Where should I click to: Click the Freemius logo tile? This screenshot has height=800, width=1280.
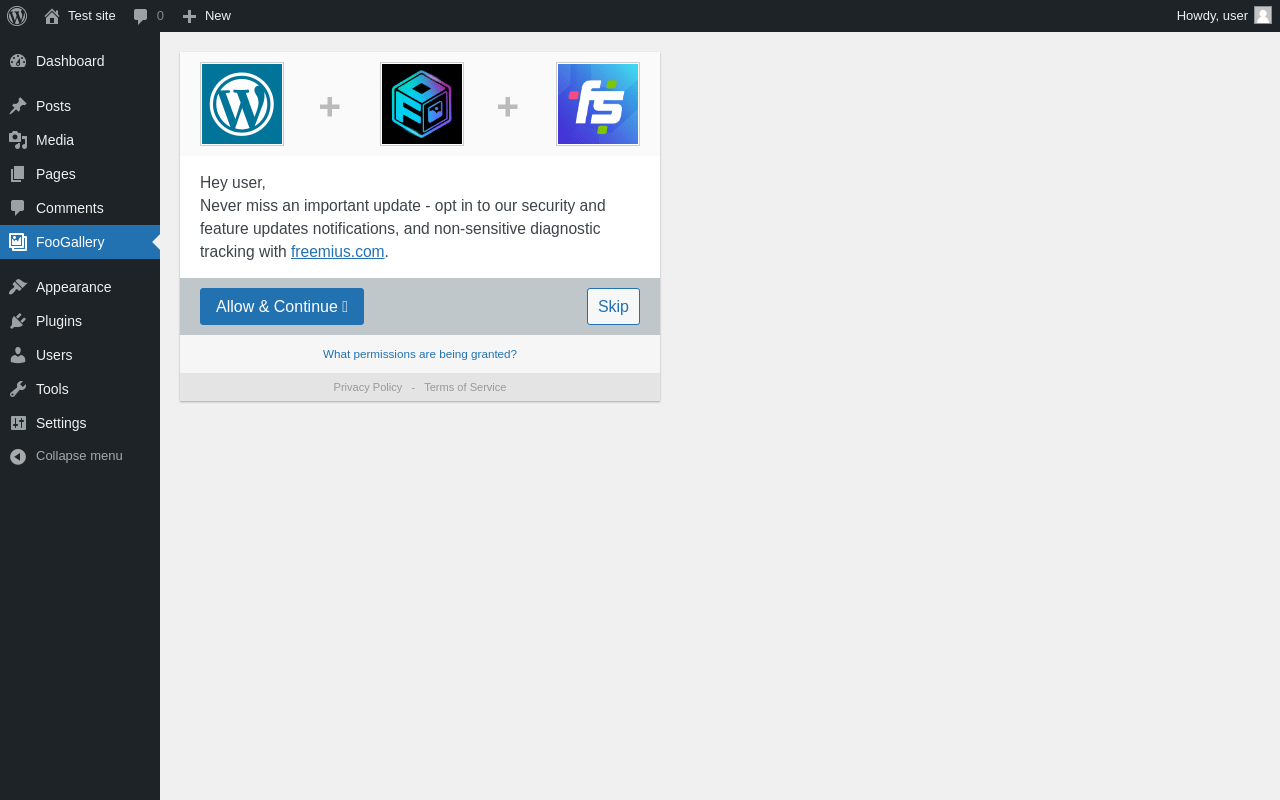click(598, 104)
